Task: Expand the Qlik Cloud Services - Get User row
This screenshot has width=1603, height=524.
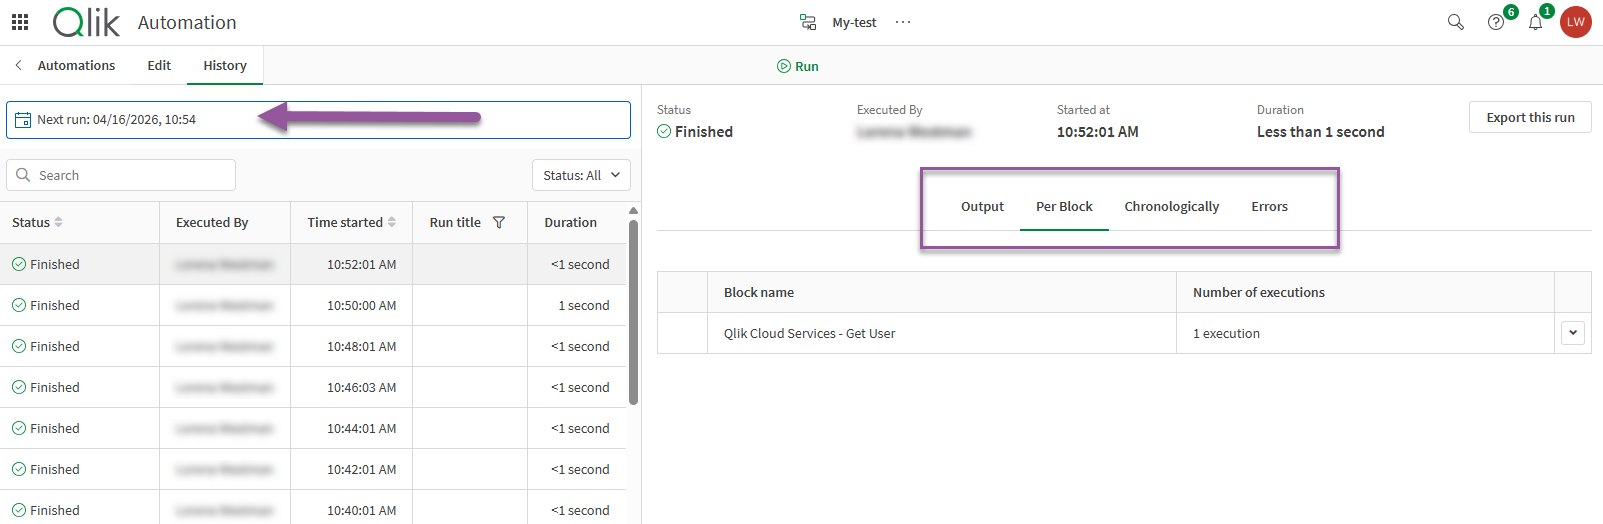Action: (x=1573, y=333)
